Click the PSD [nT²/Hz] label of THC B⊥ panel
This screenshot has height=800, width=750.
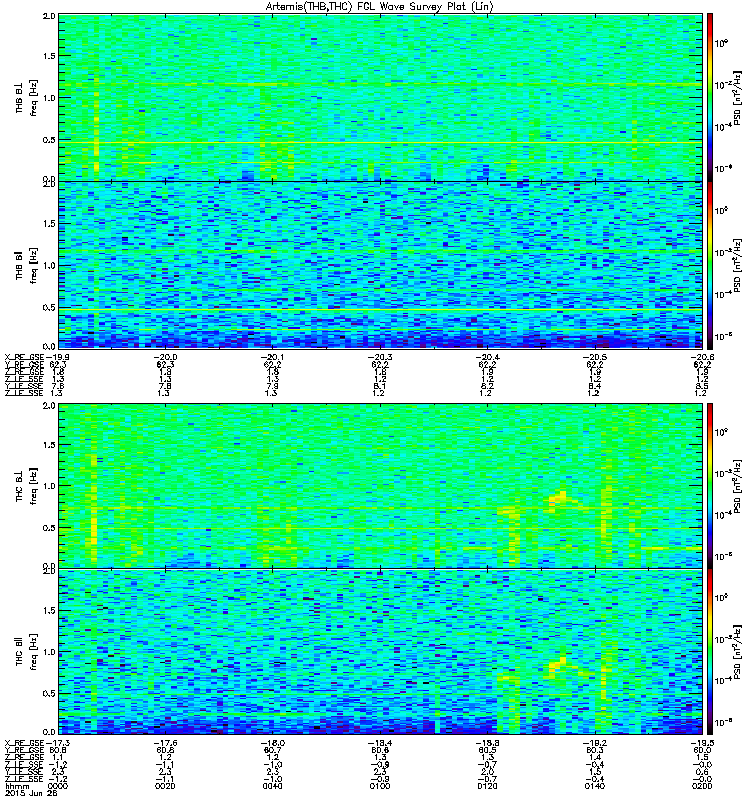click(737, 486)
